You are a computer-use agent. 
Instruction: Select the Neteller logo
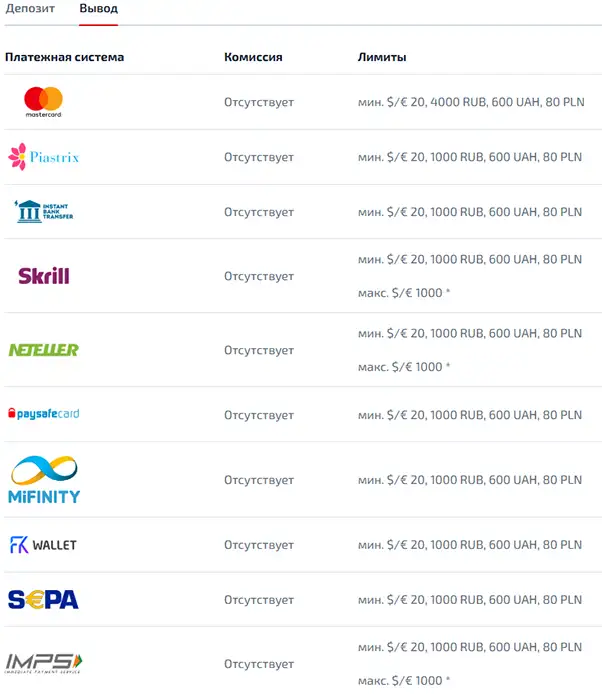[44, 350]
